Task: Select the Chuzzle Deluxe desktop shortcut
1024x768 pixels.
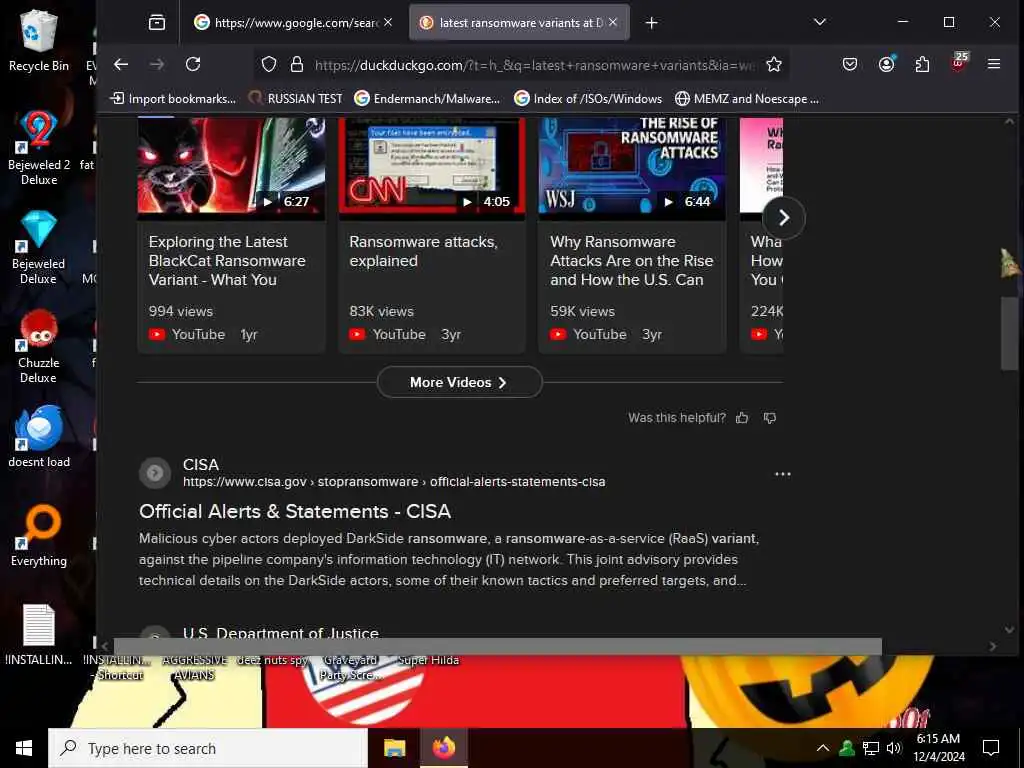Action: 39,346
